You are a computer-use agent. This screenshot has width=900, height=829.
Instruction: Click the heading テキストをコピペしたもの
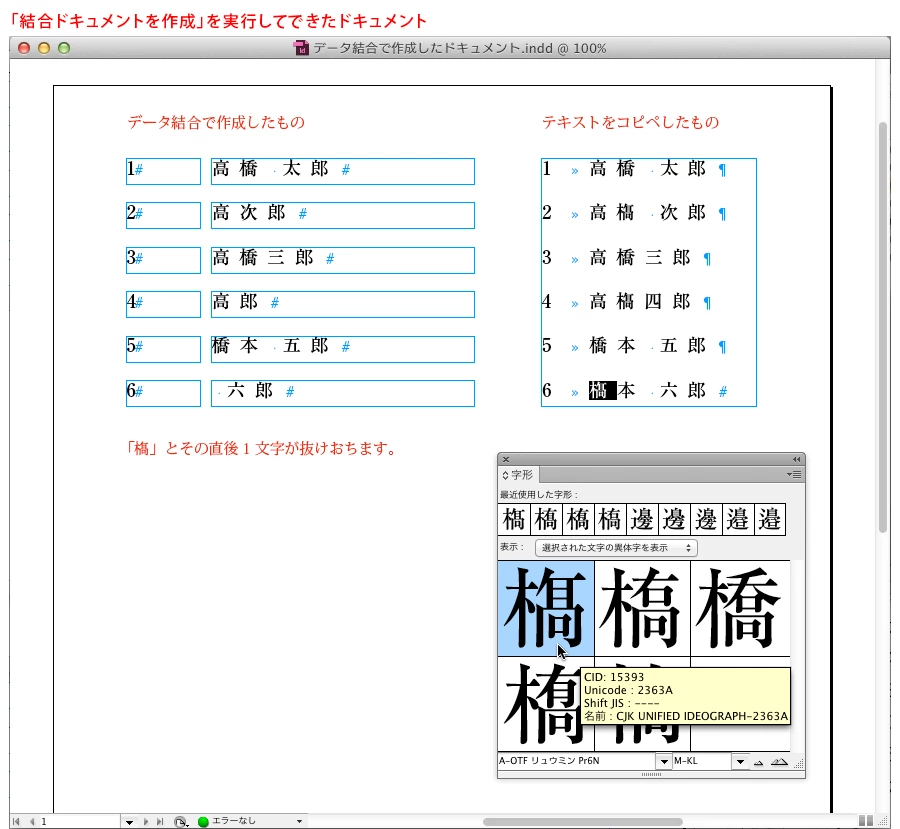tap(631, 122)
